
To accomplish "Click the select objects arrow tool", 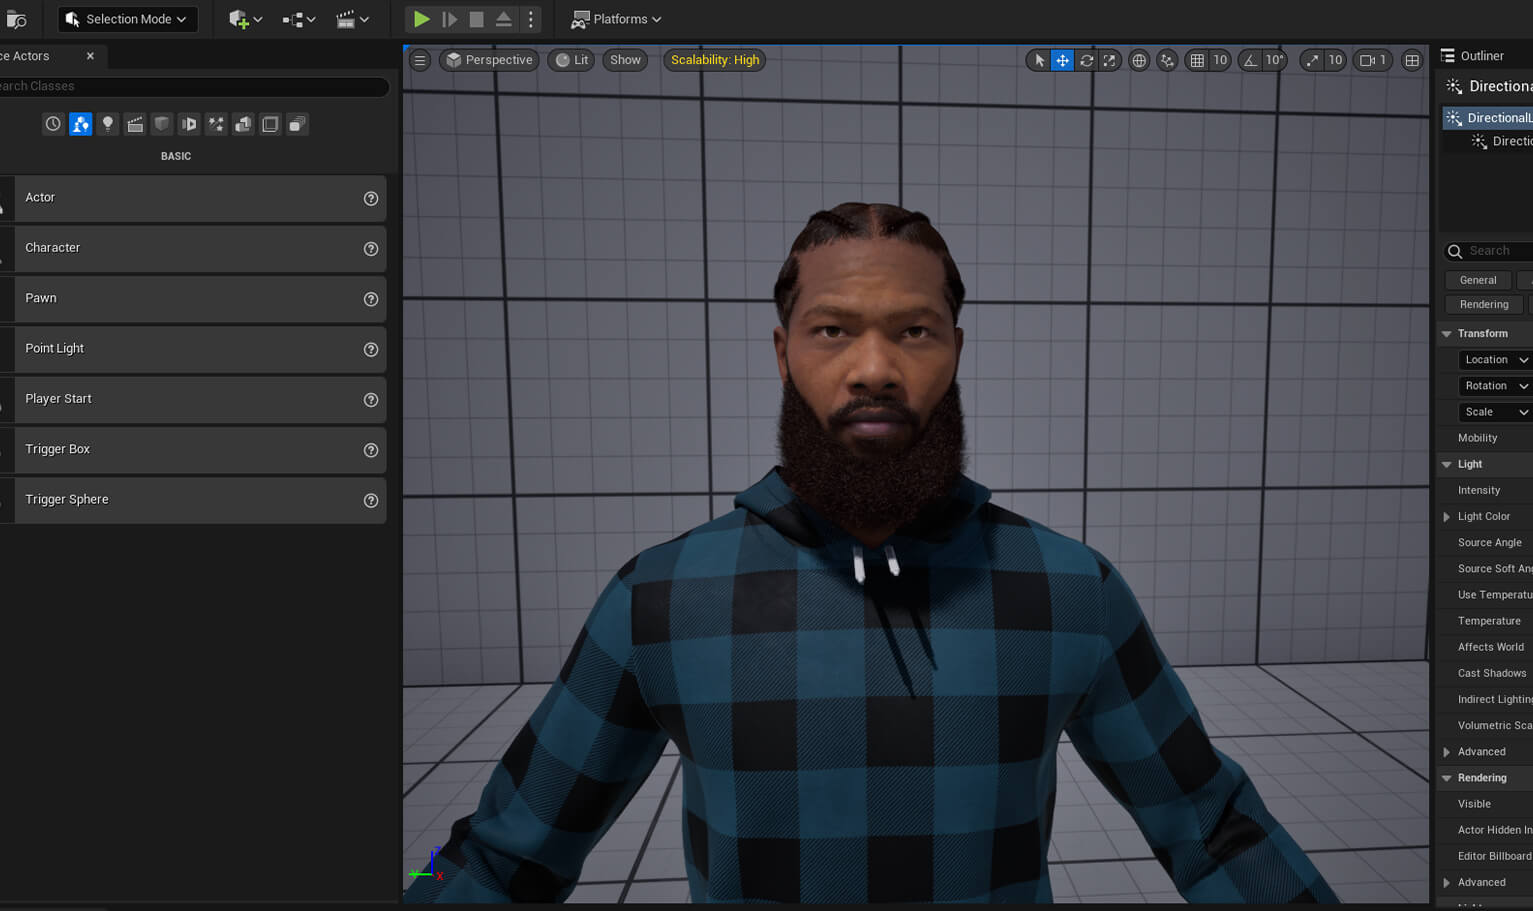I will point(1039,61).
